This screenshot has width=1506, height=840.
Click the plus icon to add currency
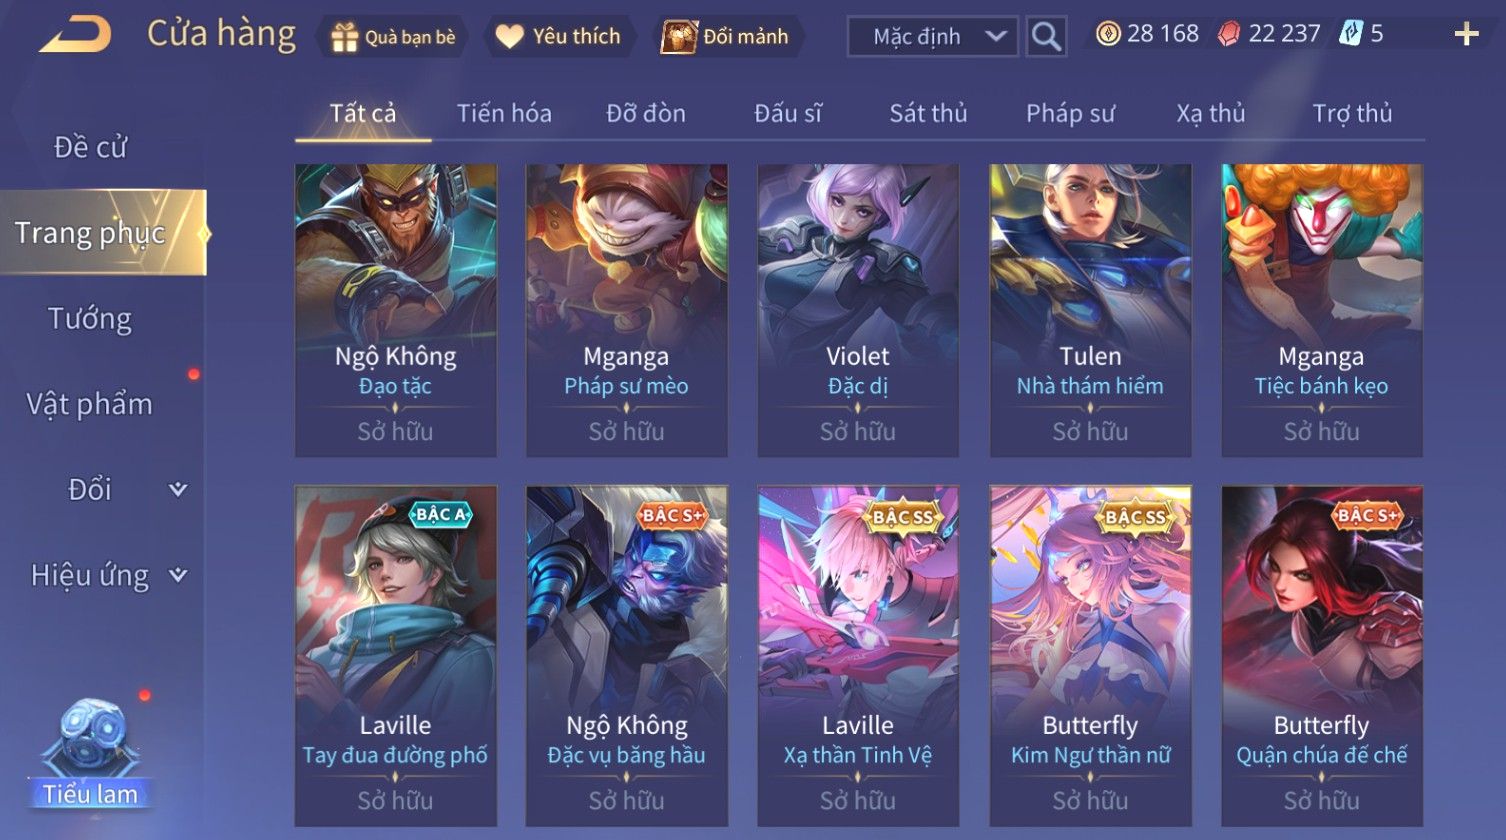(x=1466, y=35)
